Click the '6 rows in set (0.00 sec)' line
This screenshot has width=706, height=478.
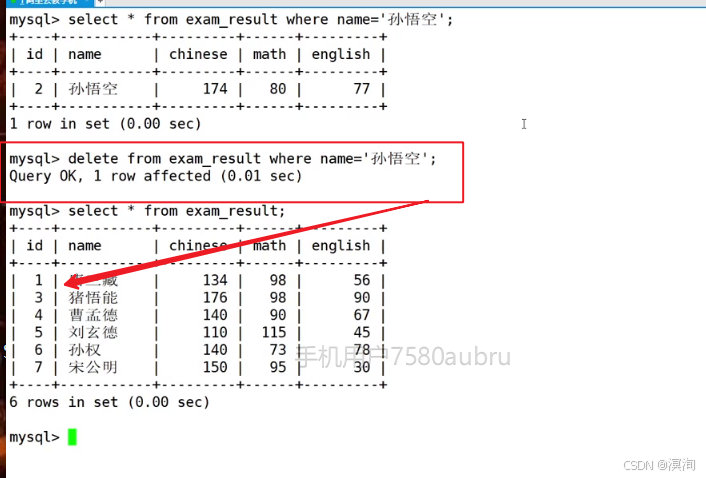coord(109,402)
